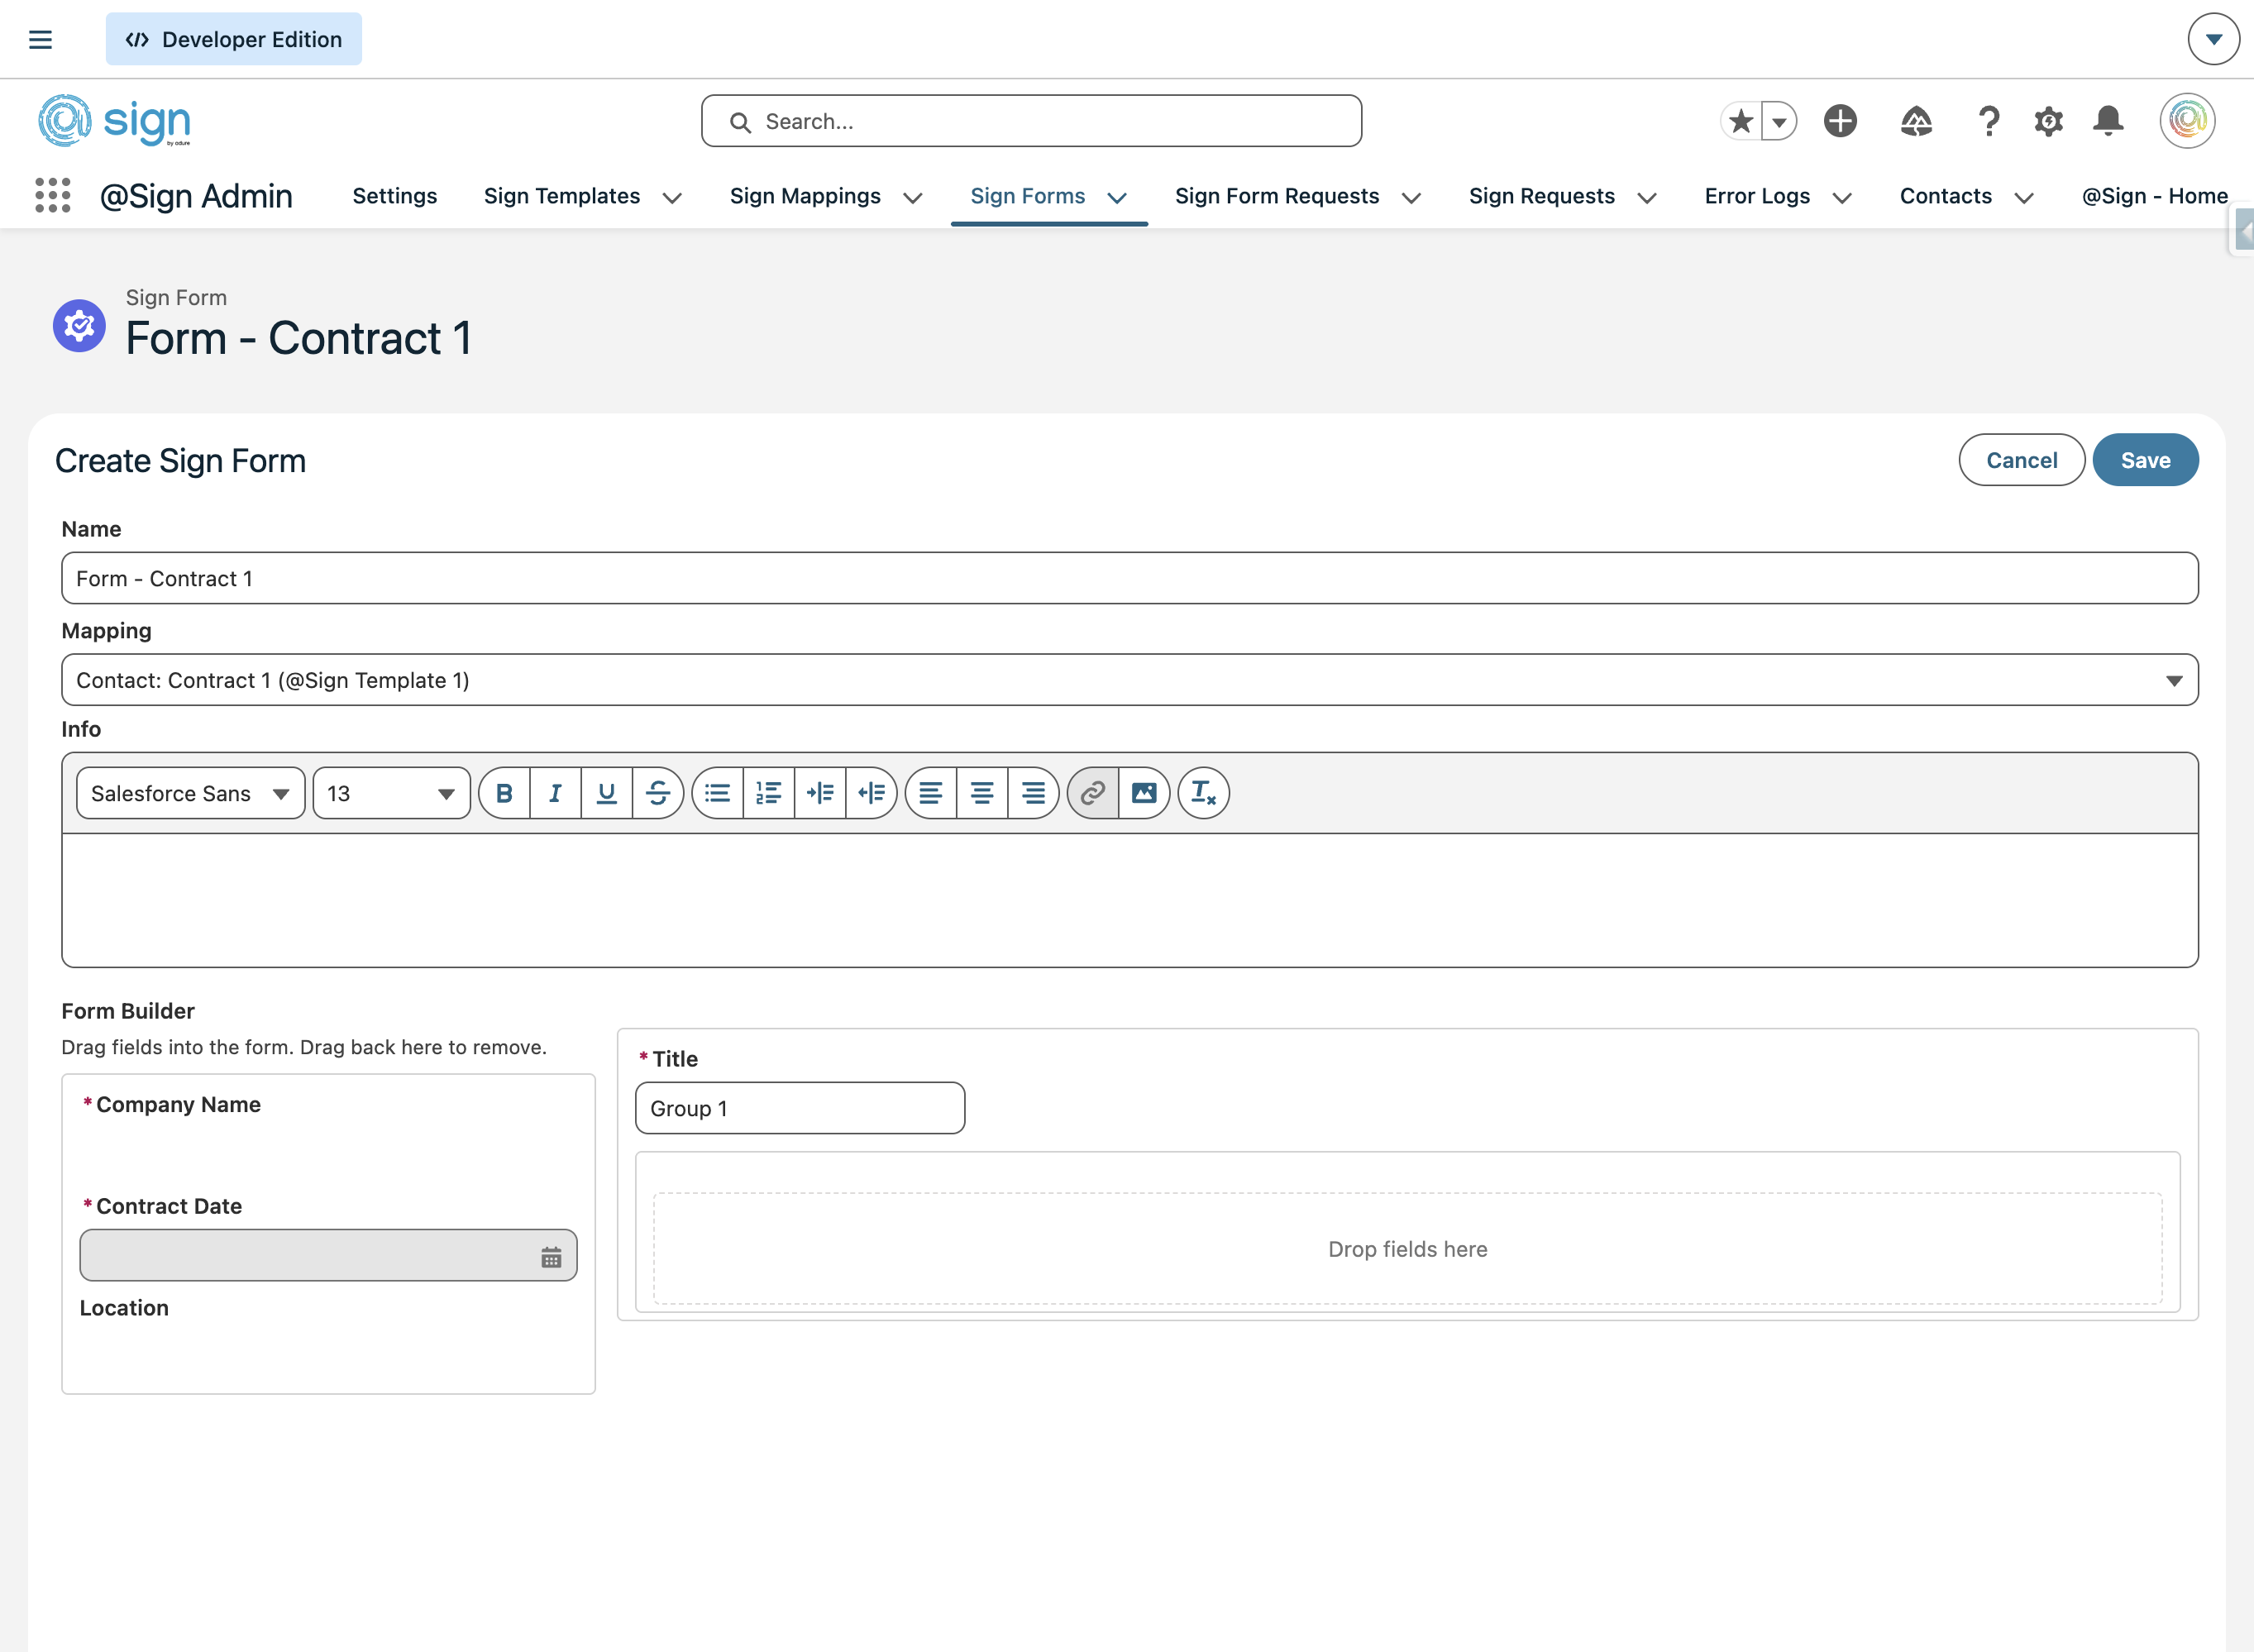2254x1652 pixels.
Task: Click the Save button
Action: pos(2145,460)
